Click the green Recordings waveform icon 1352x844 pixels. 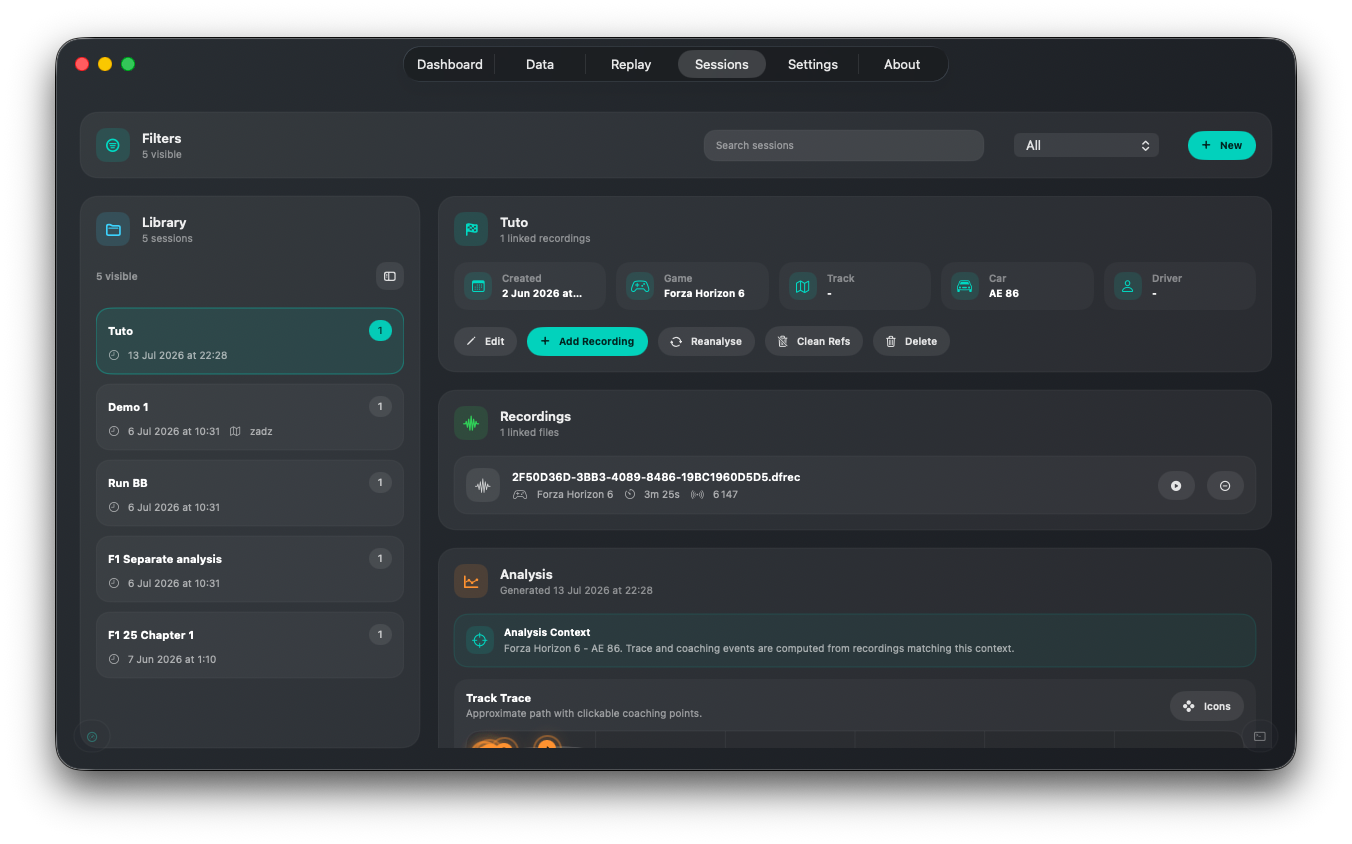(471, 423)
